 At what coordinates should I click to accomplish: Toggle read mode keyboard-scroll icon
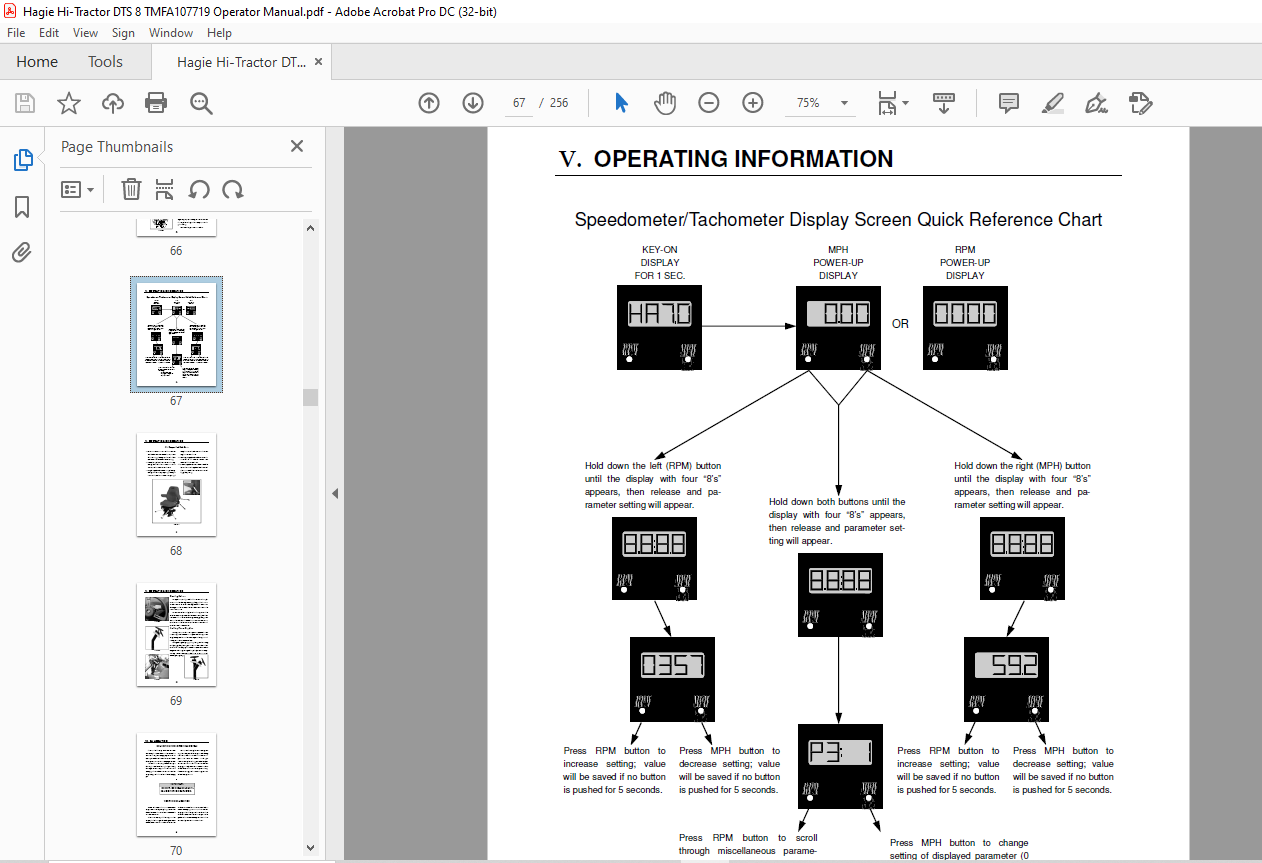point(944,103)
